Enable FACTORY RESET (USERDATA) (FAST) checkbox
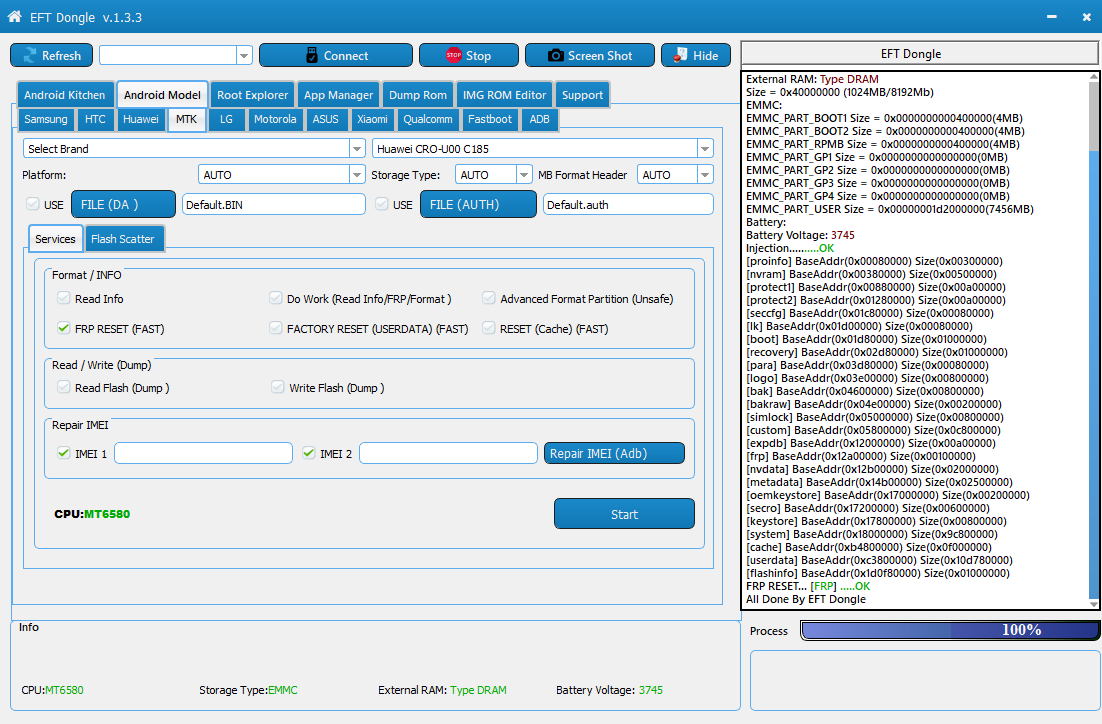The width and height of the screenshot is (1102, 724). tap(276, 328)
